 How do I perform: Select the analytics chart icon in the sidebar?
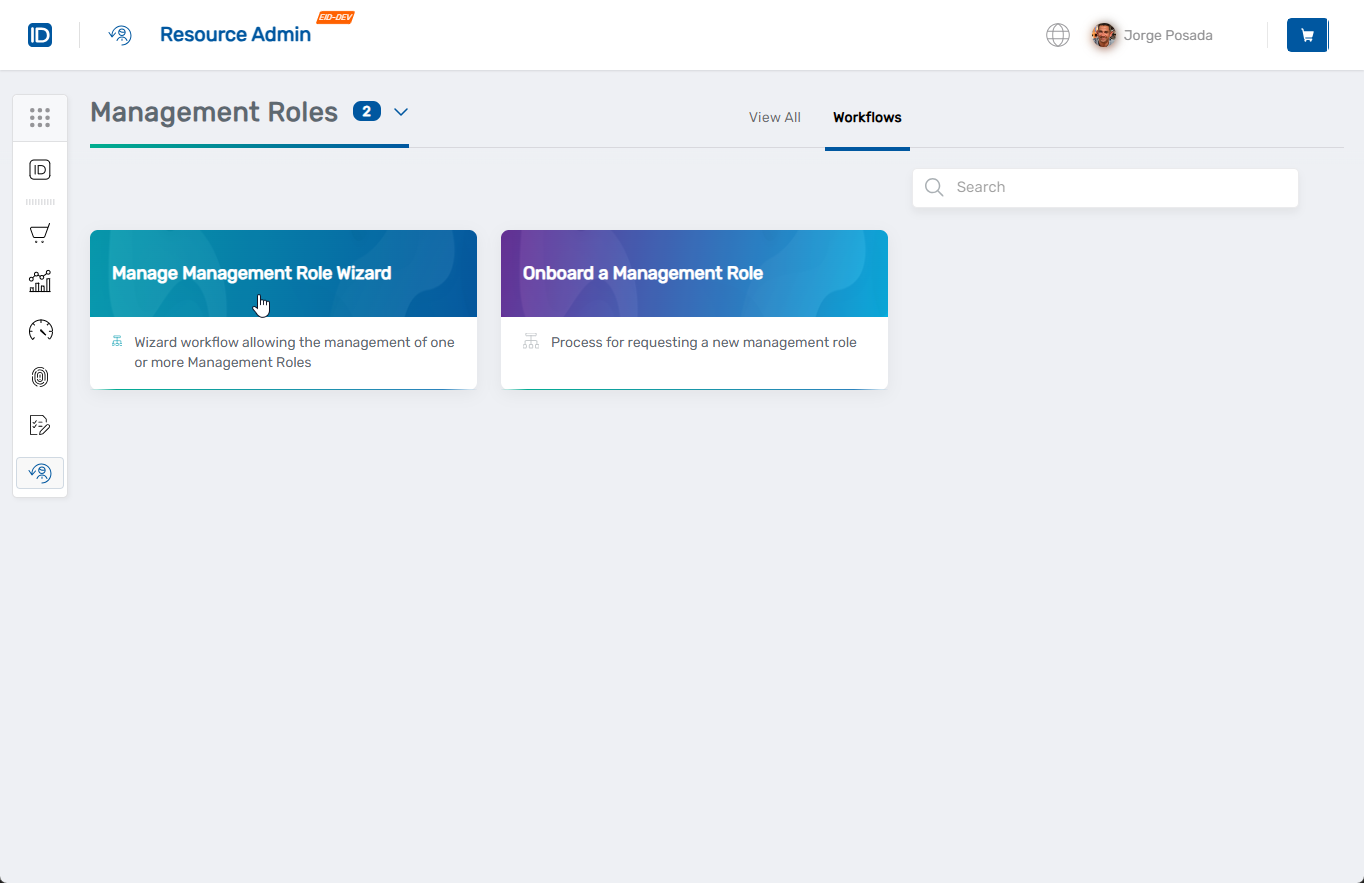click(40, 281)
